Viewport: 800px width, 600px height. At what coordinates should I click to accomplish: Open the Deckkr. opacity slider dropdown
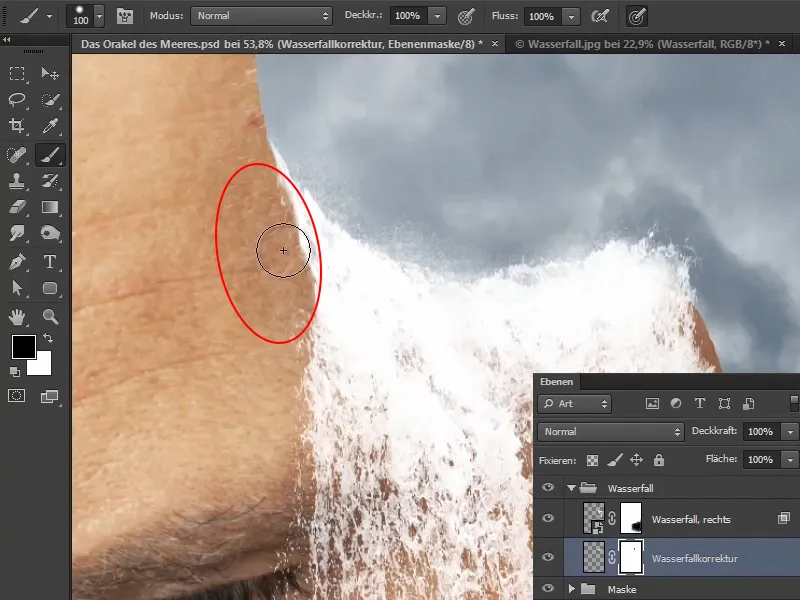pyautogui.click(x=437, y=16)
